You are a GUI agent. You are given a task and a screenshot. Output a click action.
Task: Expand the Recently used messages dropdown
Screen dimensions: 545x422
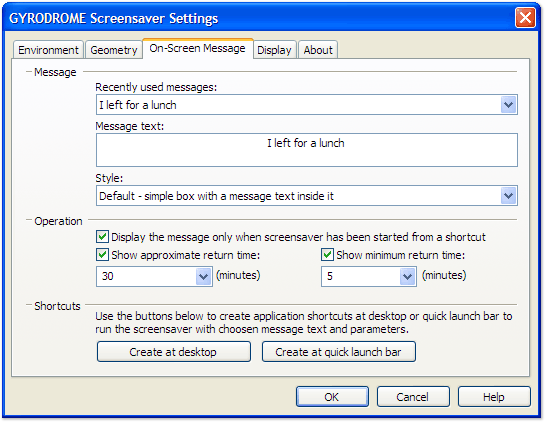pyautogui.click(x=509, y=105)
